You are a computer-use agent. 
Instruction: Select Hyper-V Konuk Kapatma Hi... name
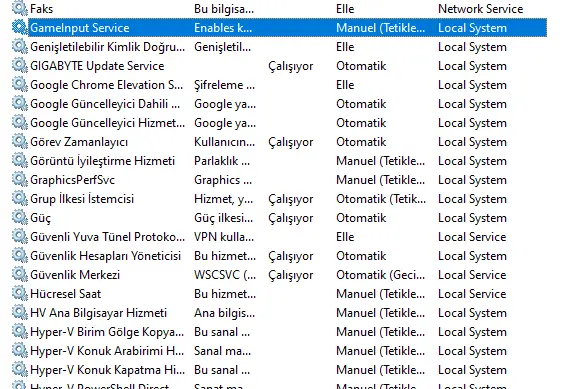tap(107, 370)
